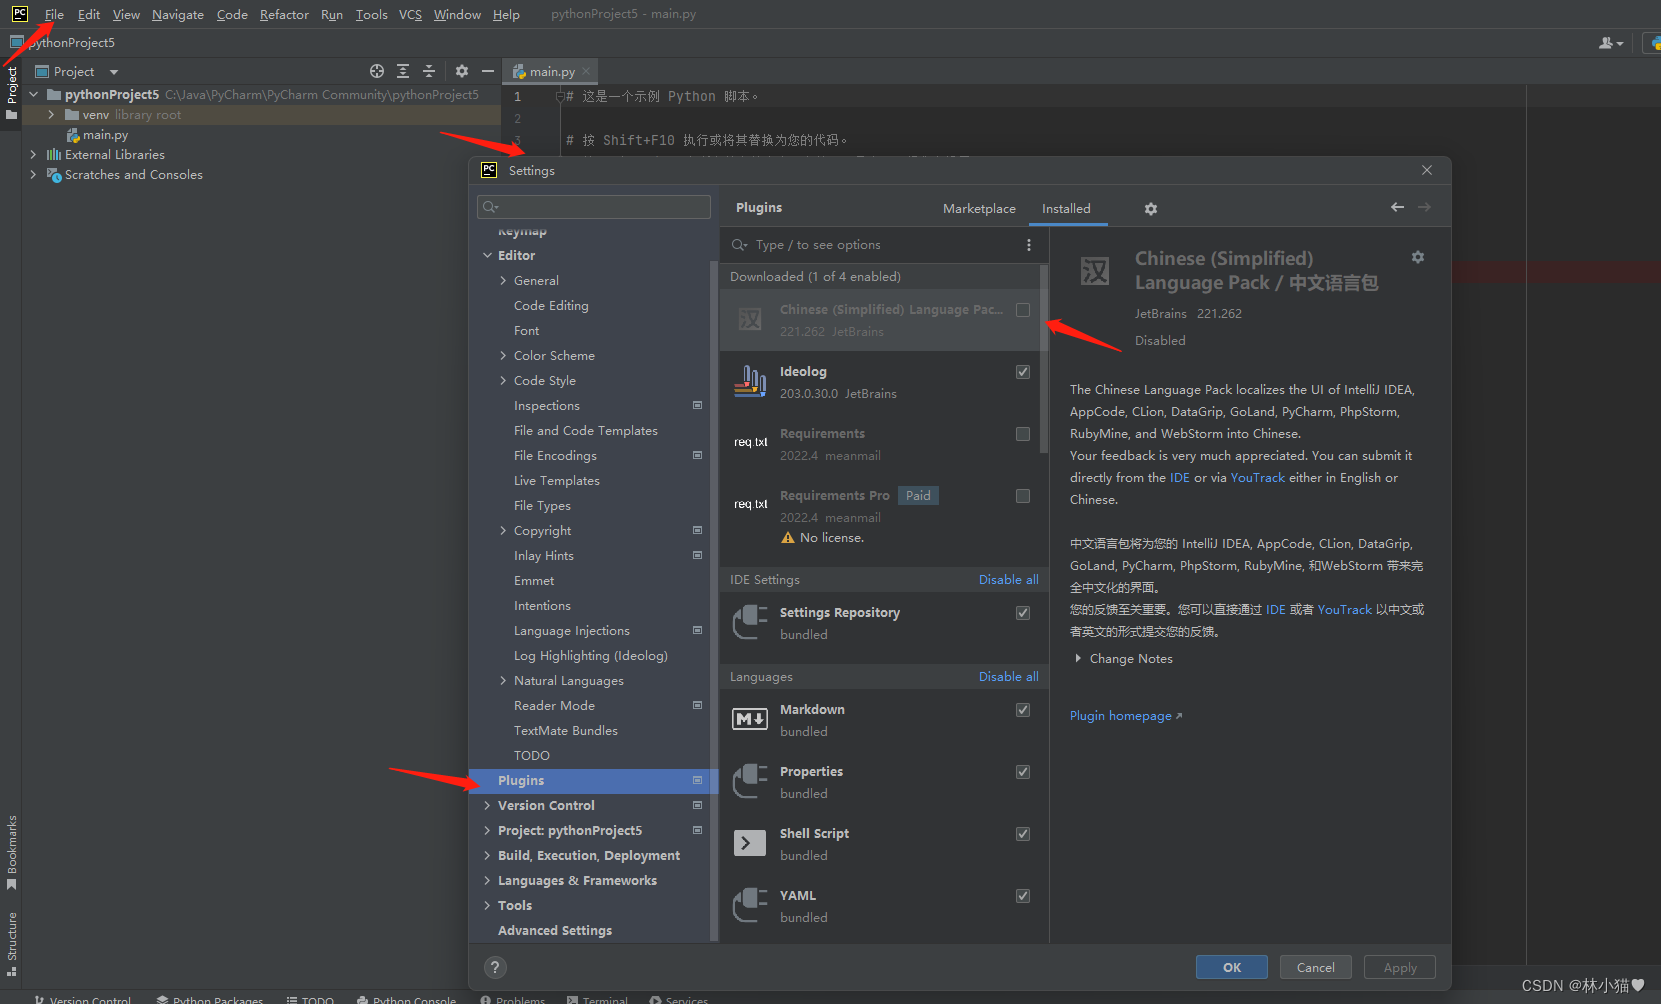This screenshot has height=1004, width=1661.
Task: Click the Ideolog plugin icon
Action: tap(751, 382)
